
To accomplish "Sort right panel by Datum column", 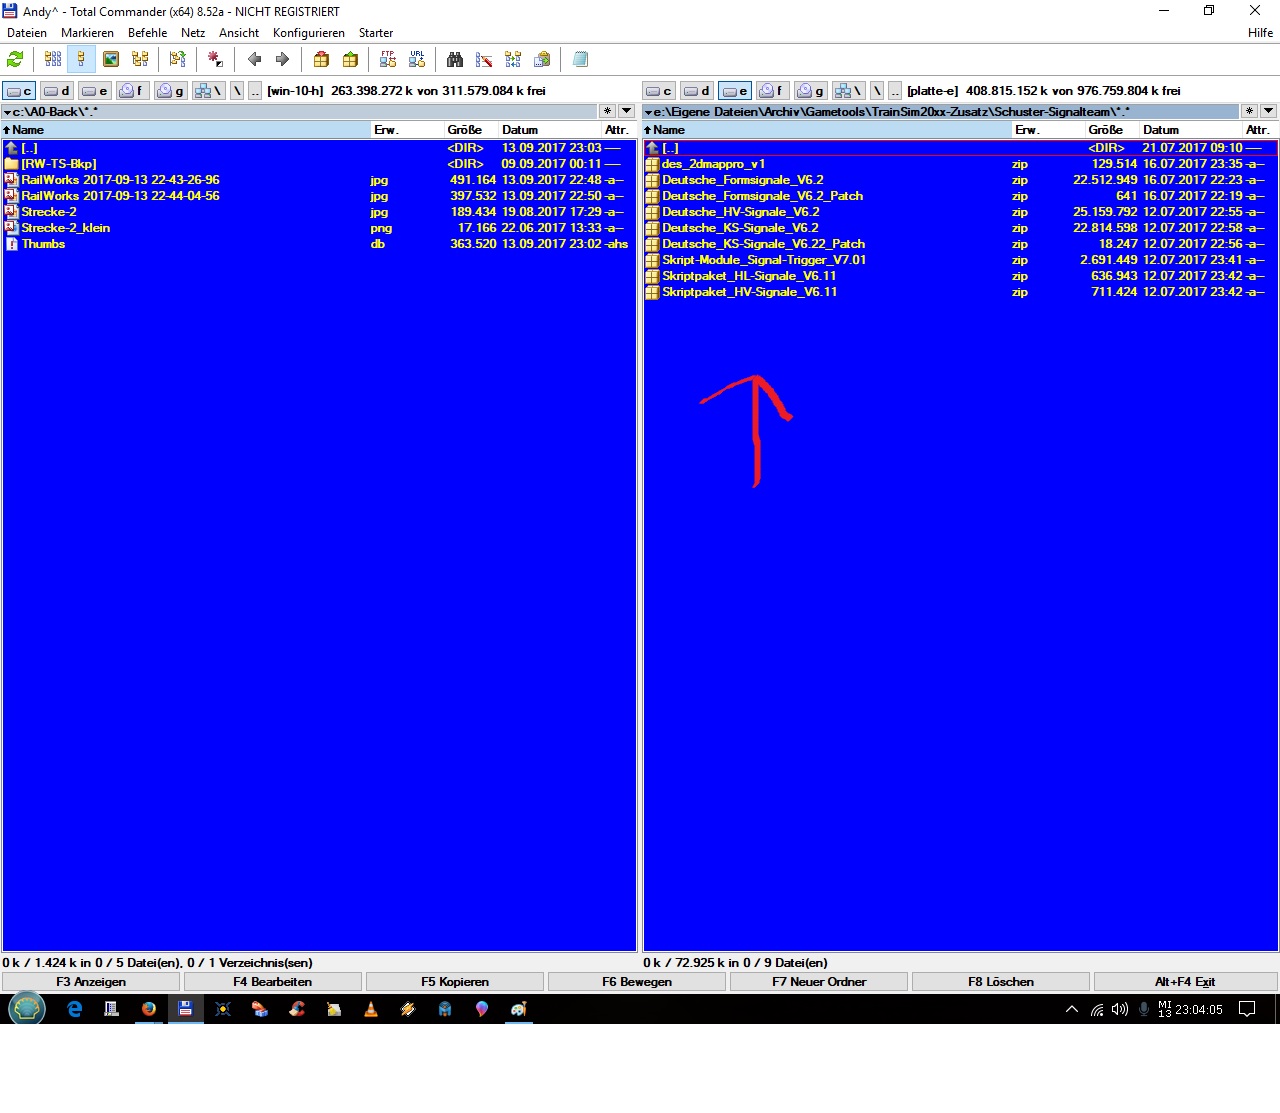I will (x=1190, y=130).
